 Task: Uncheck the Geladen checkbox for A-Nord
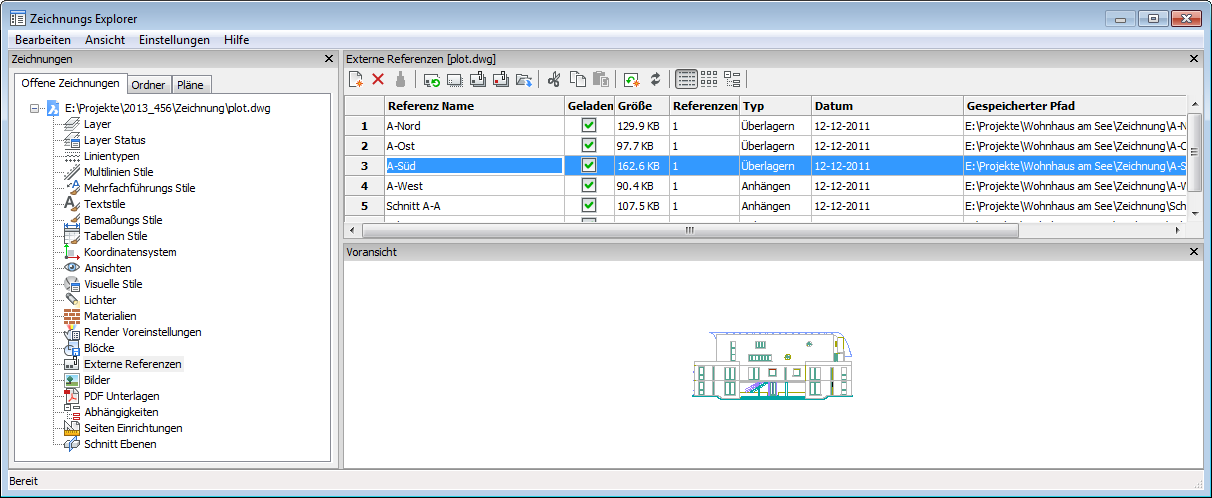[589, 126]
